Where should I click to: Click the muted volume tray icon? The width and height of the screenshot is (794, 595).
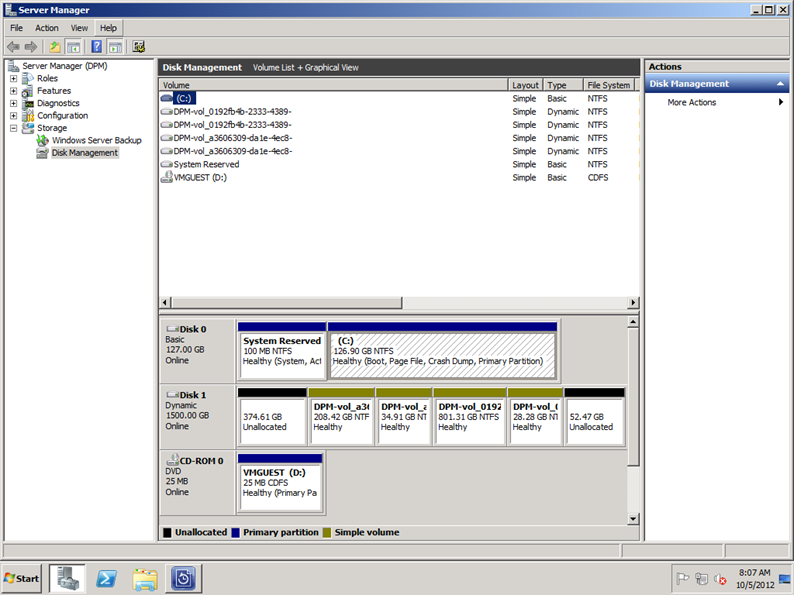[x=720, y=578]
